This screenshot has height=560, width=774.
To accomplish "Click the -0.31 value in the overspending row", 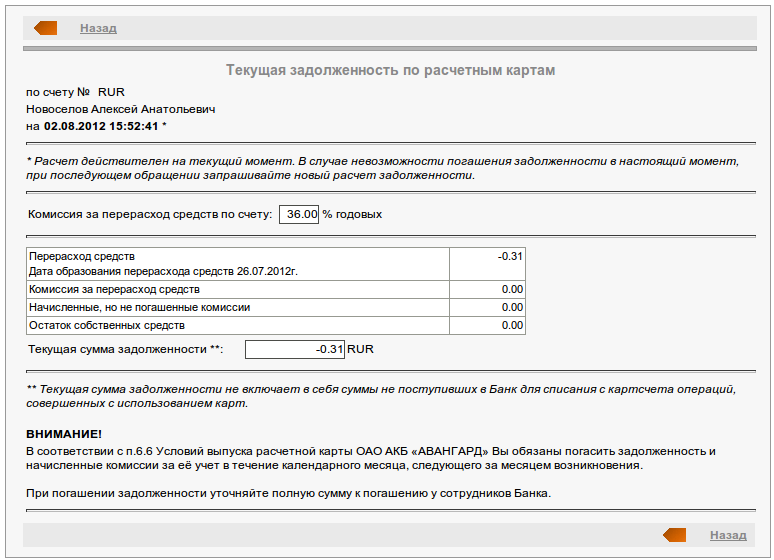I will point(510,257).
